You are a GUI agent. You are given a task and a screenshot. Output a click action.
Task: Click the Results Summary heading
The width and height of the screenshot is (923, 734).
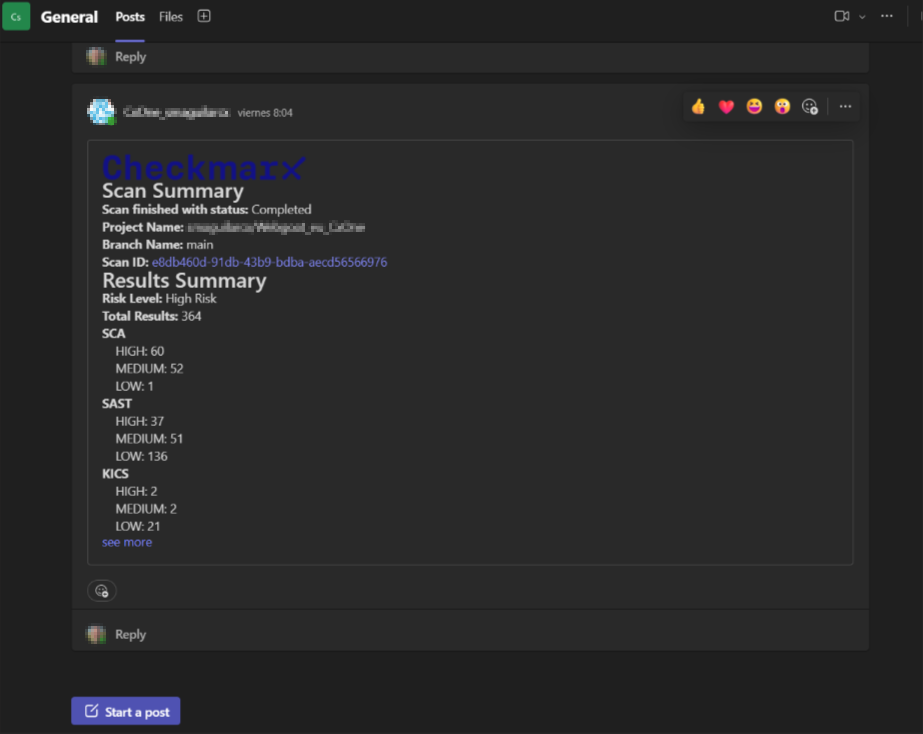coord(184,281)
